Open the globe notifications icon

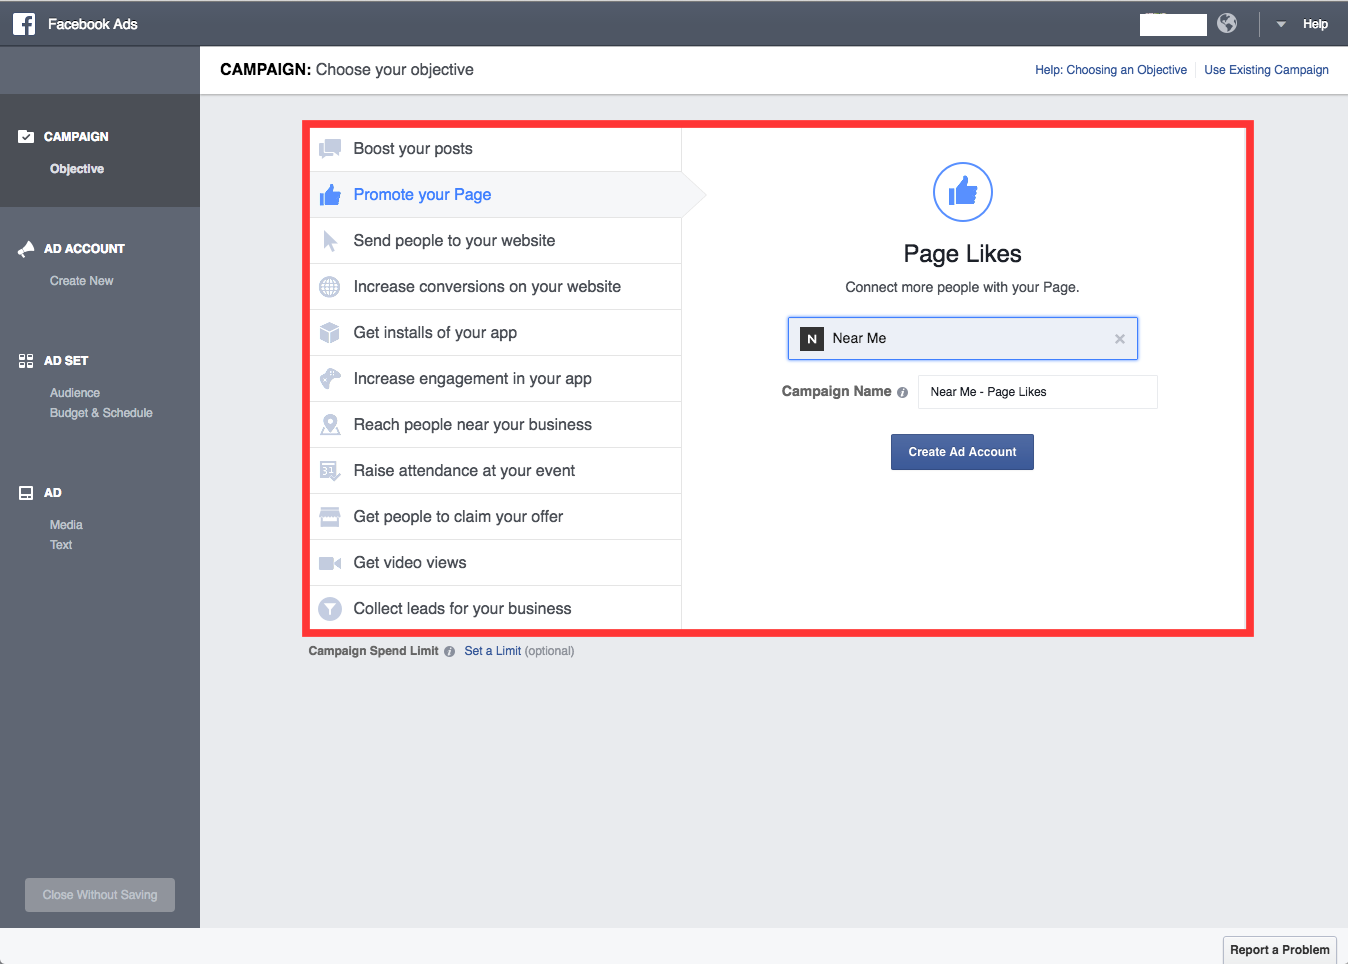[x=1227, y=24]
